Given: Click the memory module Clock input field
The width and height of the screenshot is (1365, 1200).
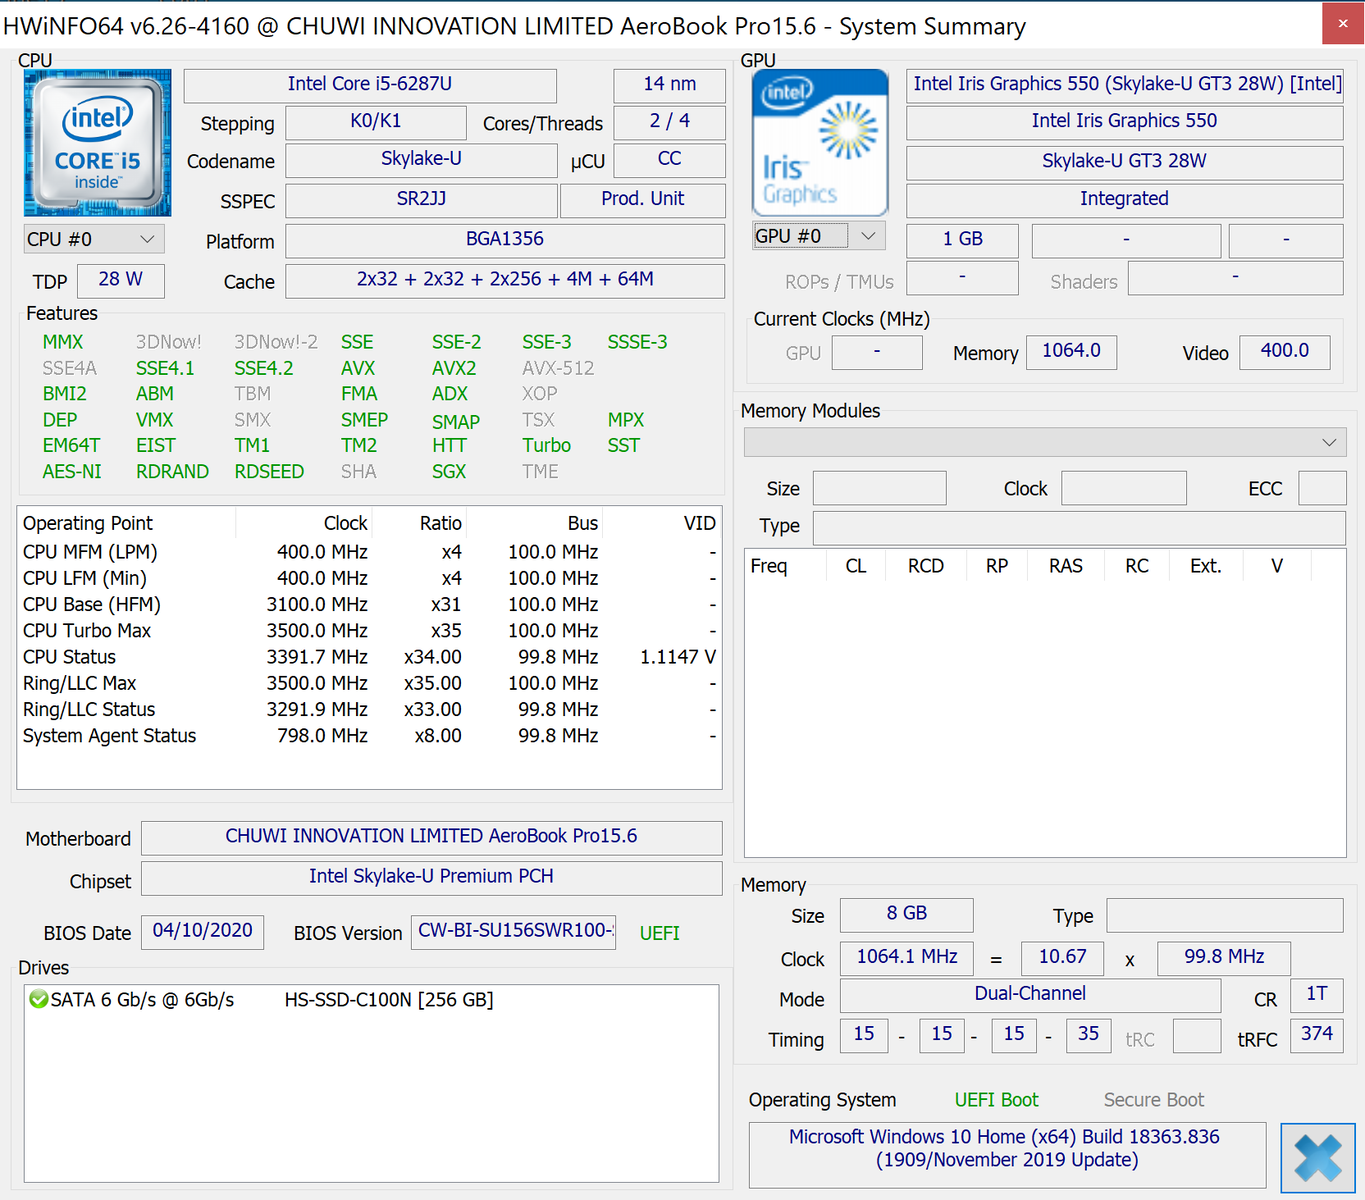Looking at the screenshot, I should click(1124, 488).
